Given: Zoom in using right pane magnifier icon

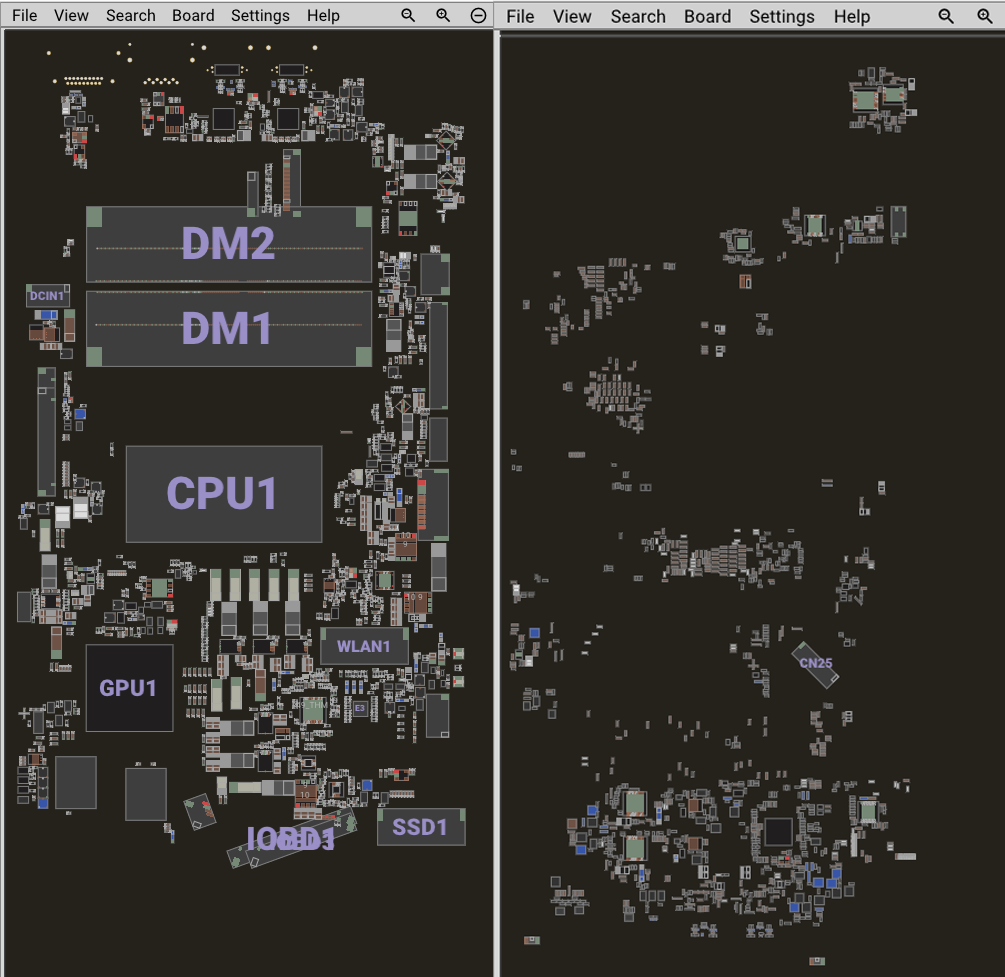Looking at the screenshot, I should (x=985, y=16).
